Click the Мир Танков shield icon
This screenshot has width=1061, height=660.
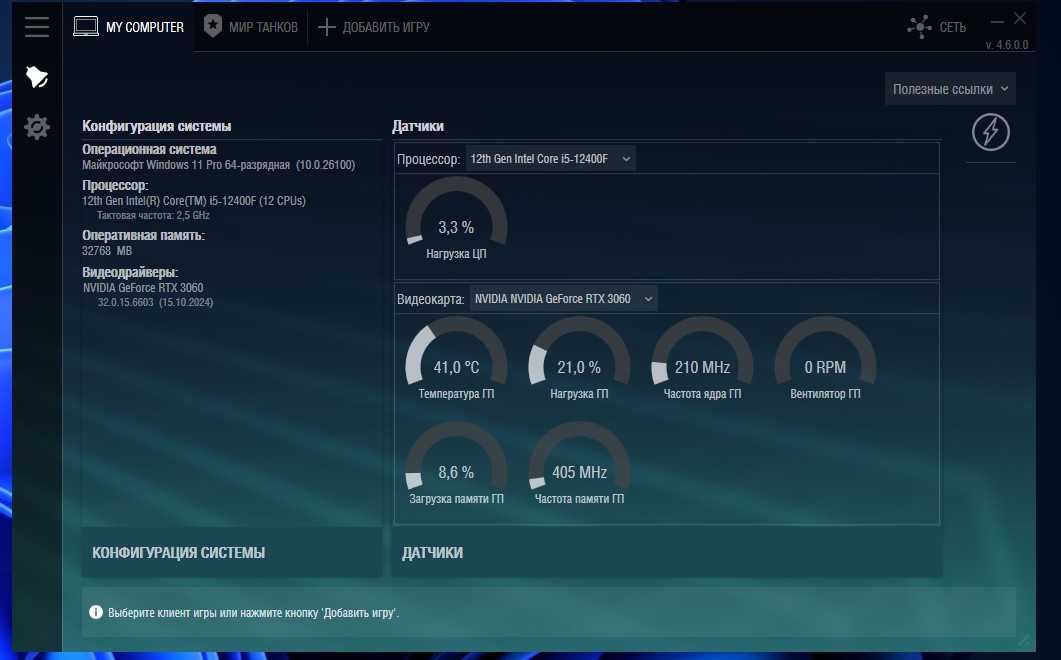tap(212, 26)
